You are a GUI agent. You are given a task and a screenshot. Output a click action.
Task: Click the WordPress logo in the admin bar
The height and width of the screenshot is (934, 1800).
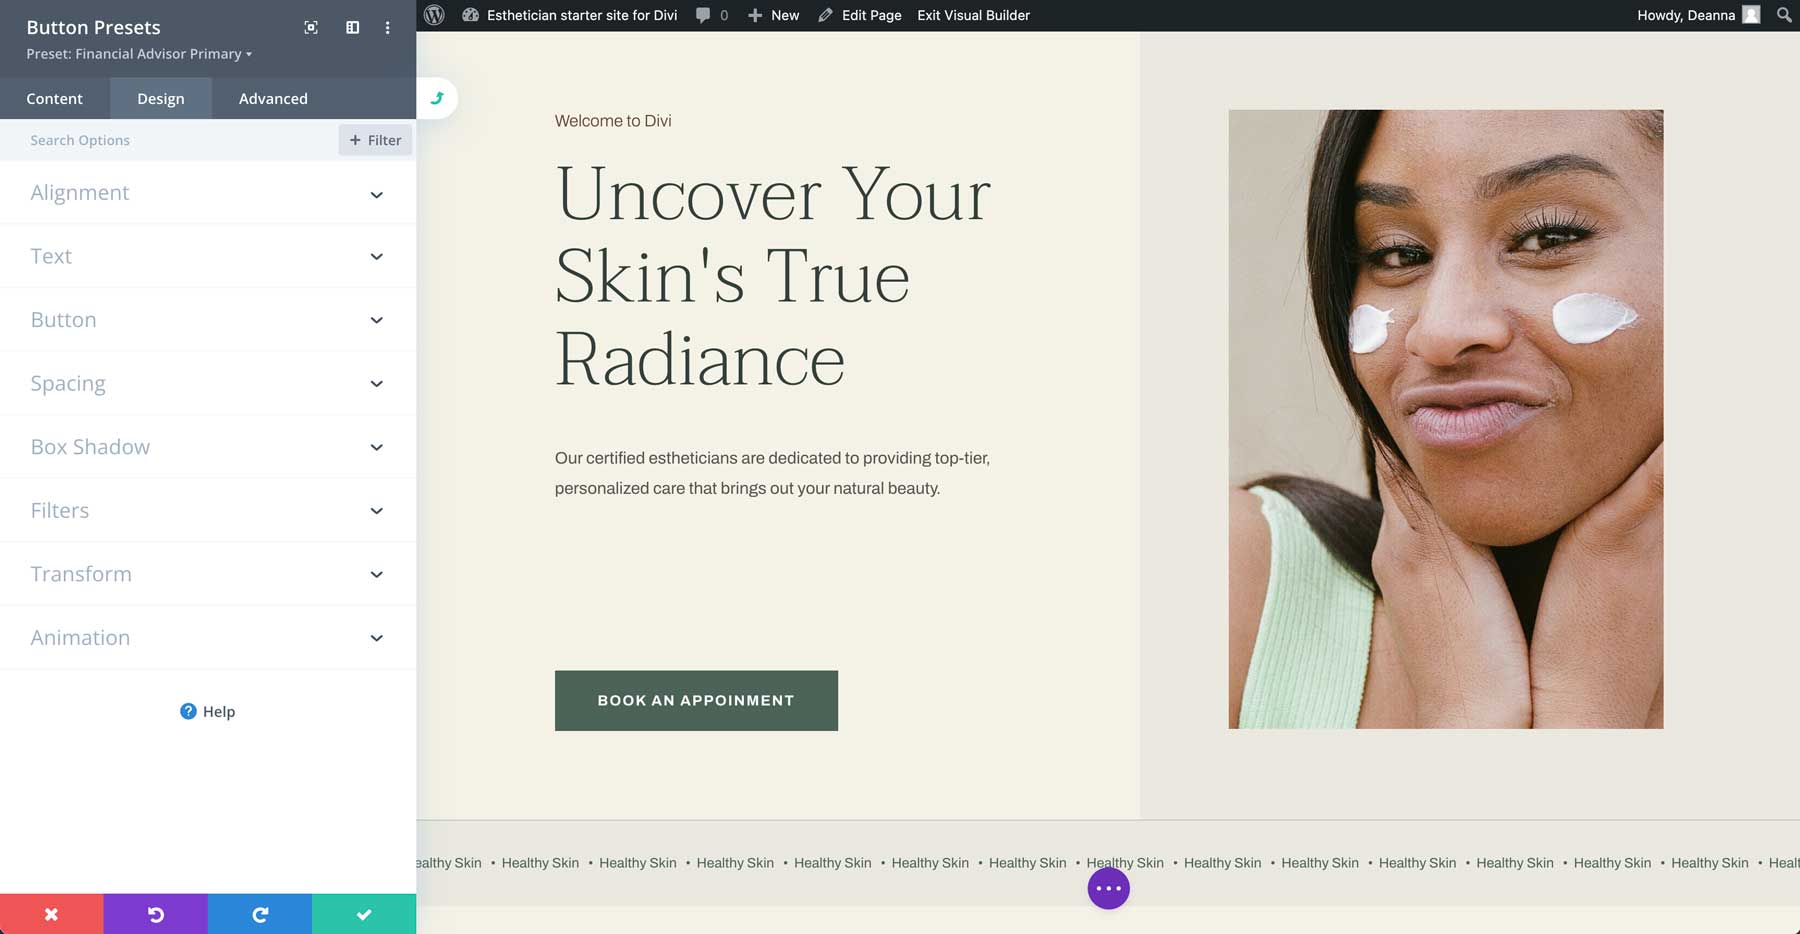click(433, 15)
